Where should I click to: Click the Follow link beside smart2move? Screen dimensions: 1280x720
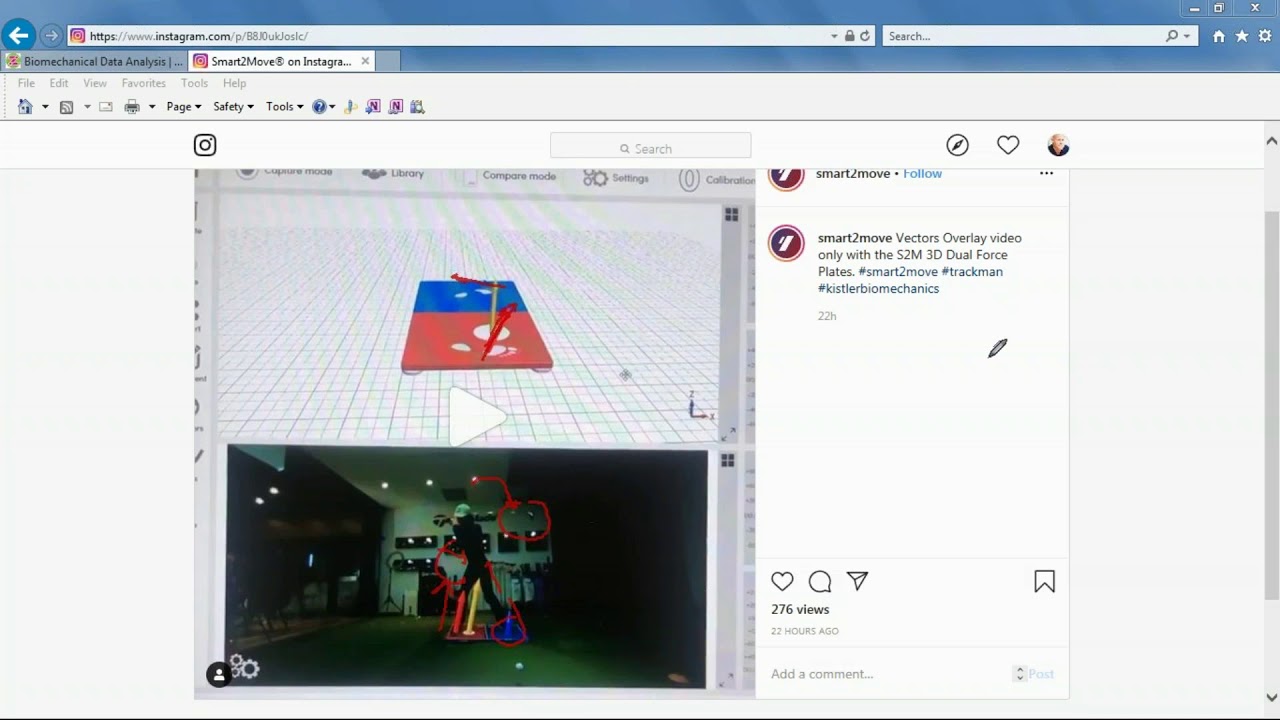922,173
